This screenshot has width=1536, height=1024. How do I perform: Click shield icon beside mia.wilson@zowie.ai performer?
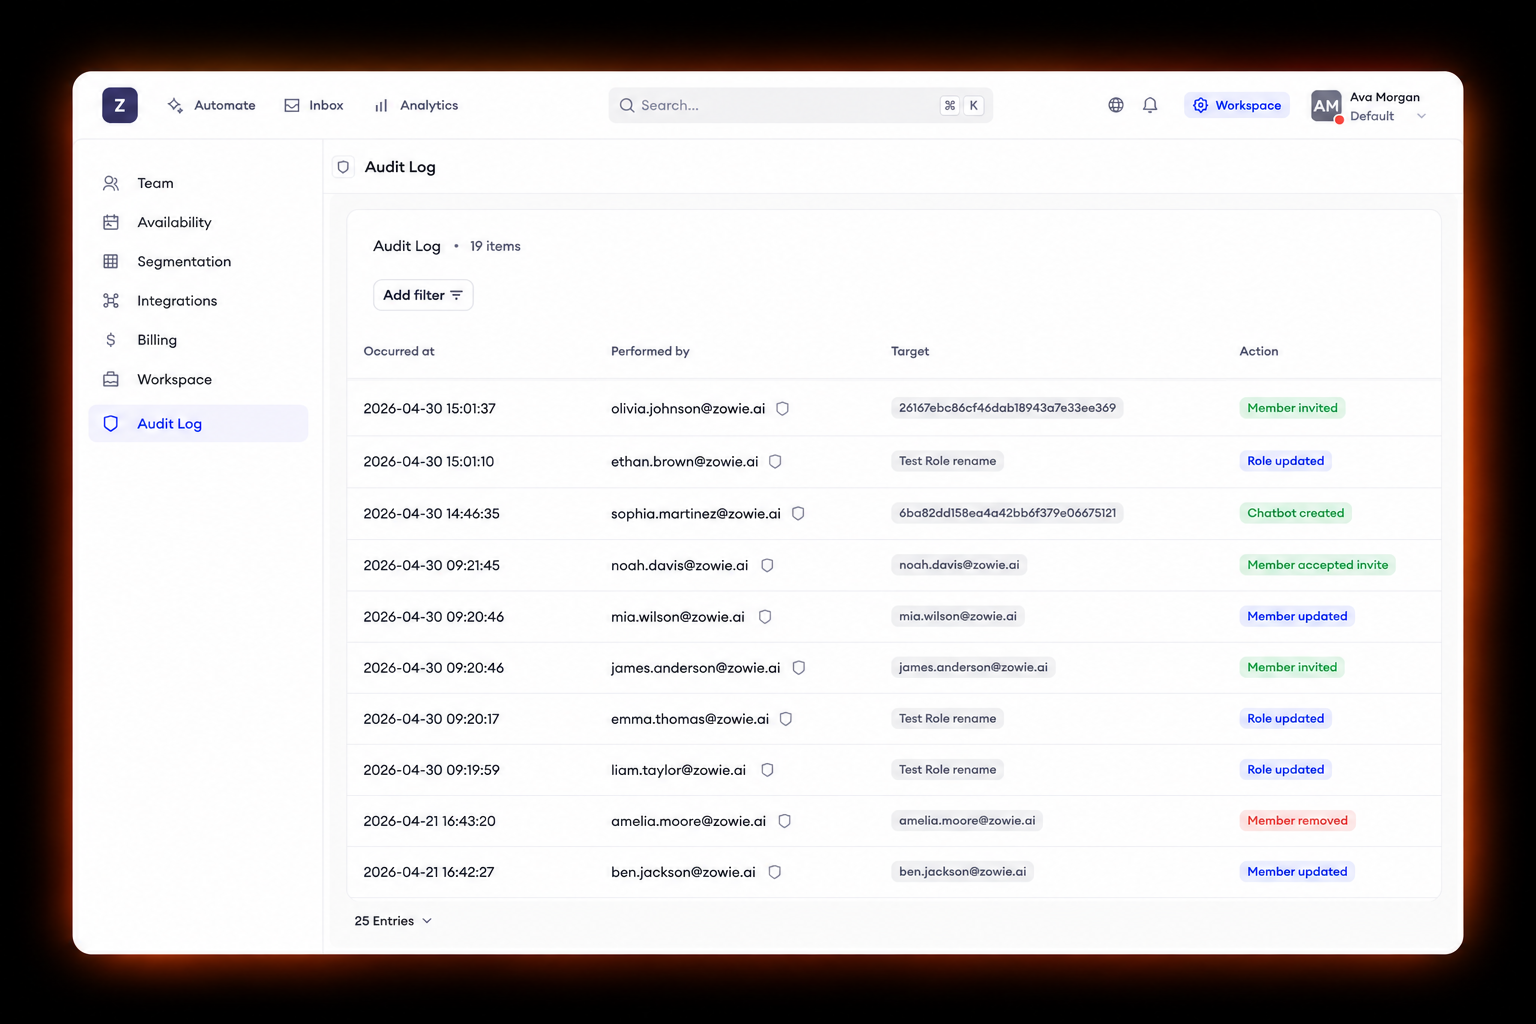click(x=765, y=616)
